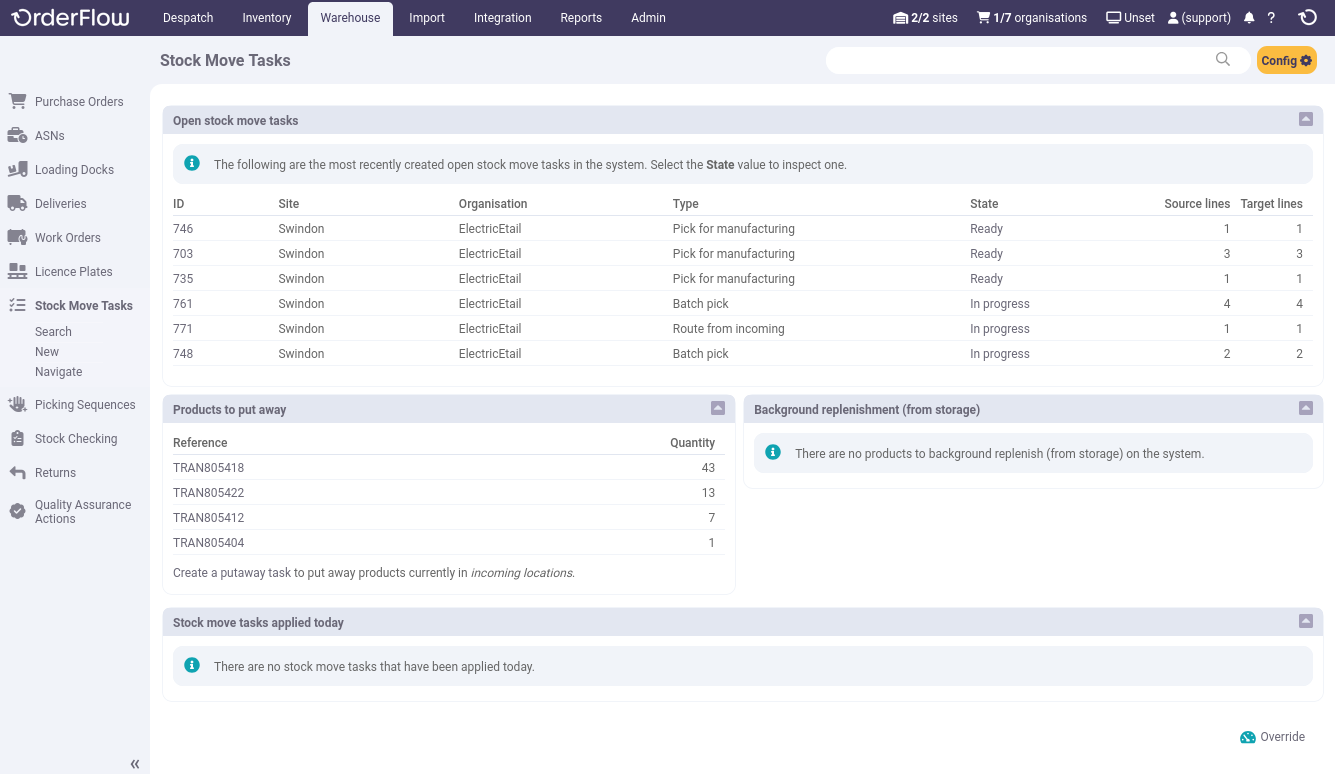Open the history icon in the top bar
Viewport: 1335px width, 783px height.
click(x=1307, y=17)
